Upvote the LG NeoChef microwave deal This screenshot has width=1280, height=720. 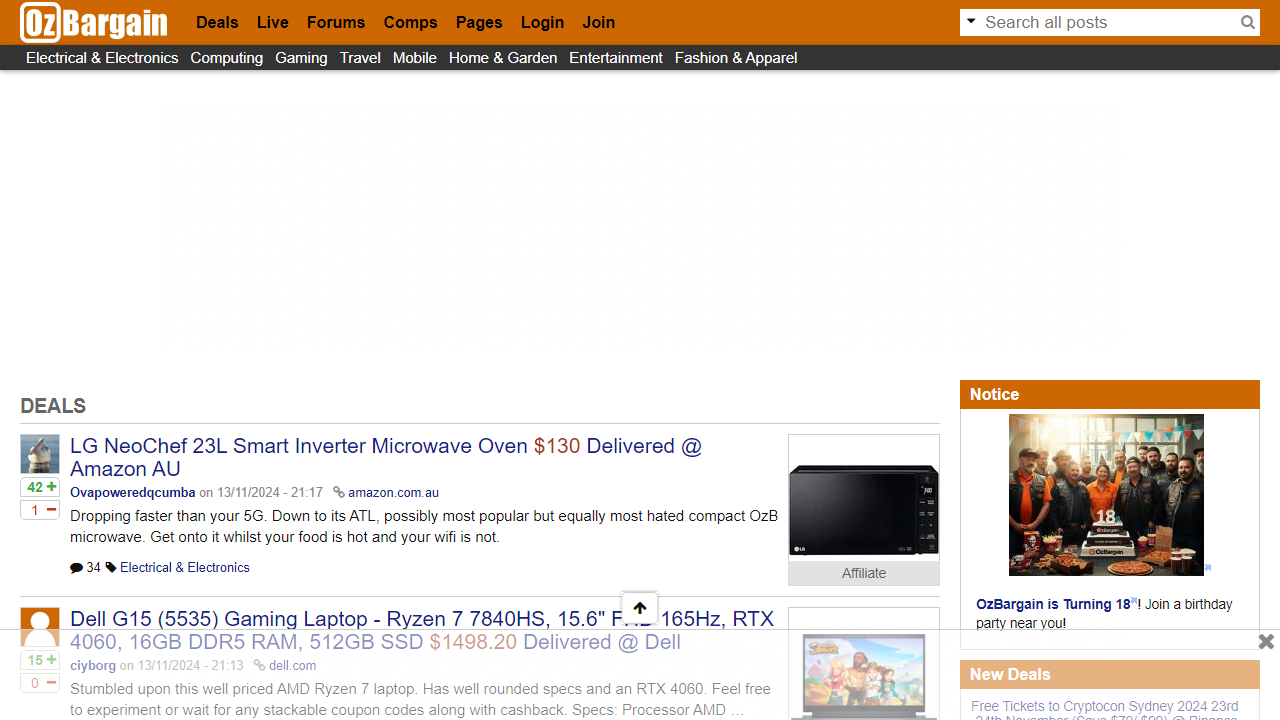coord(51,487)
